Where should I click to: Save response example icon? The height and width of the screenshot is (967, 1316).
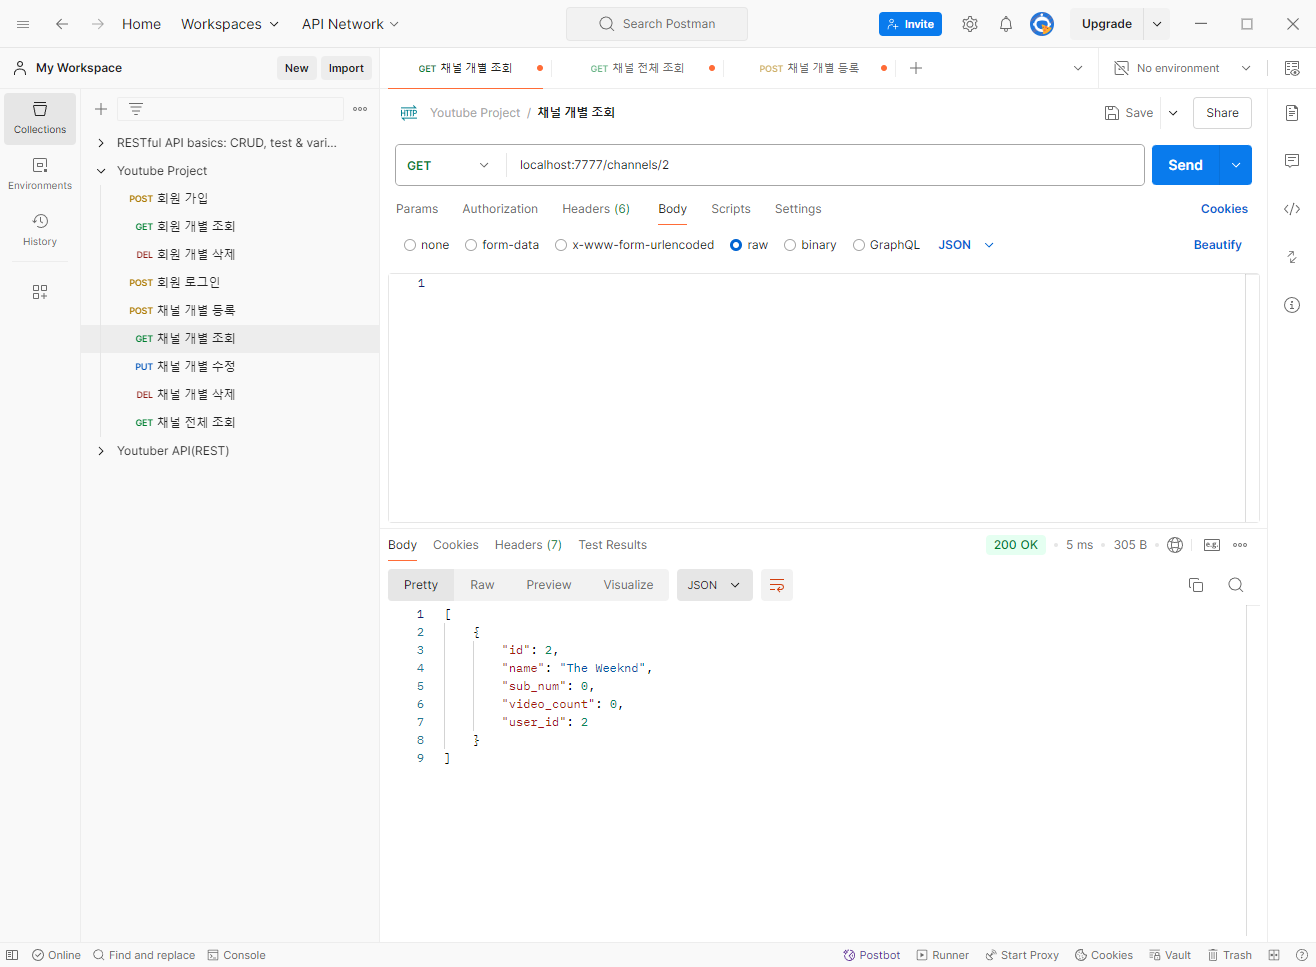[x=1212, y=545]
